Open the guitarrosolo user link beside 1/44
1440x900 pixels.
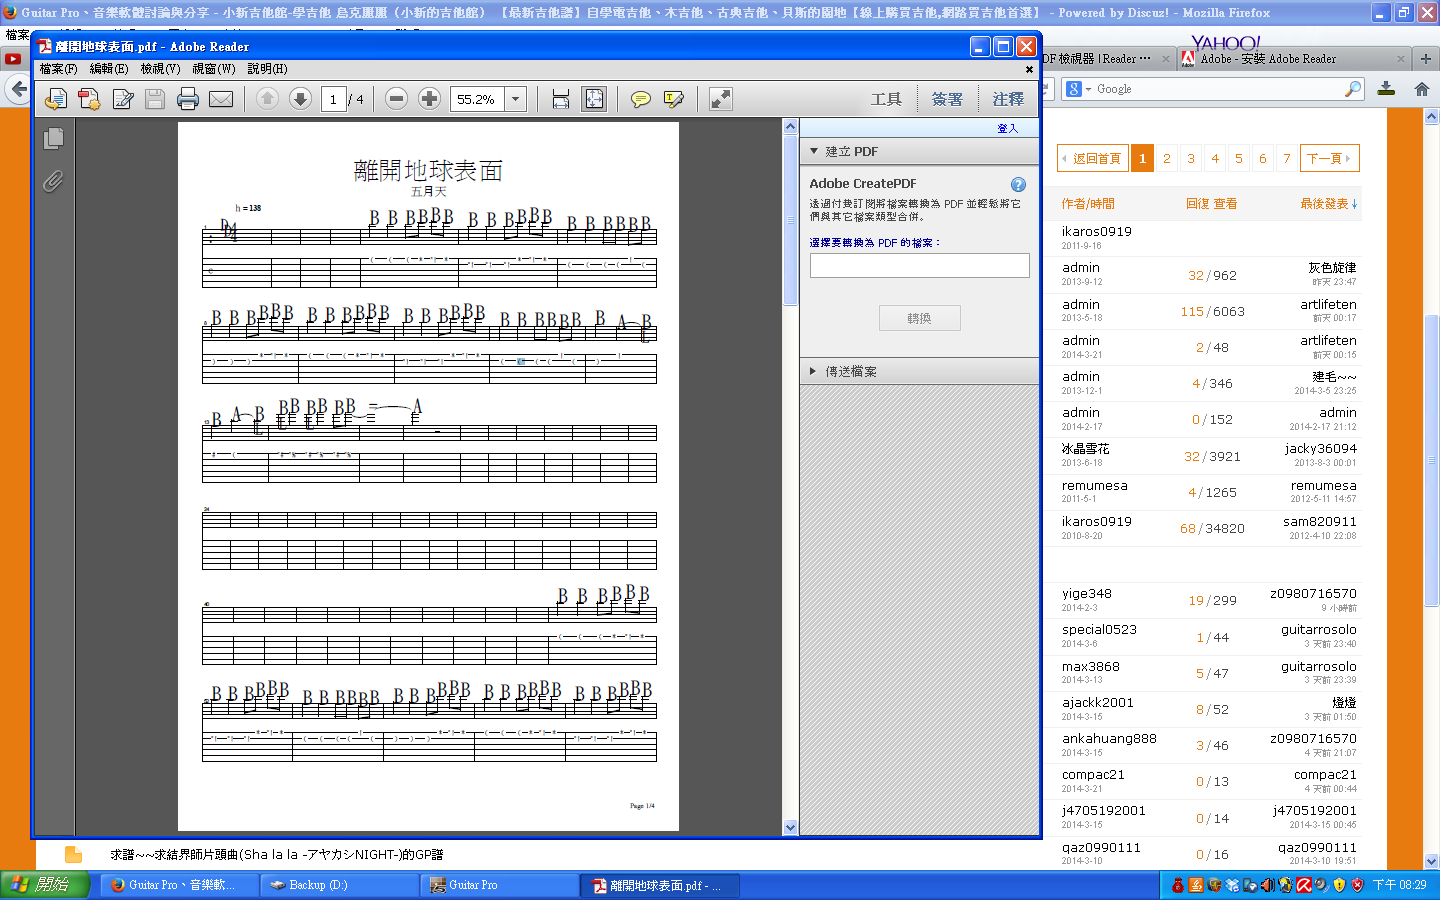pyautogui.click(x=1318, y=630)
